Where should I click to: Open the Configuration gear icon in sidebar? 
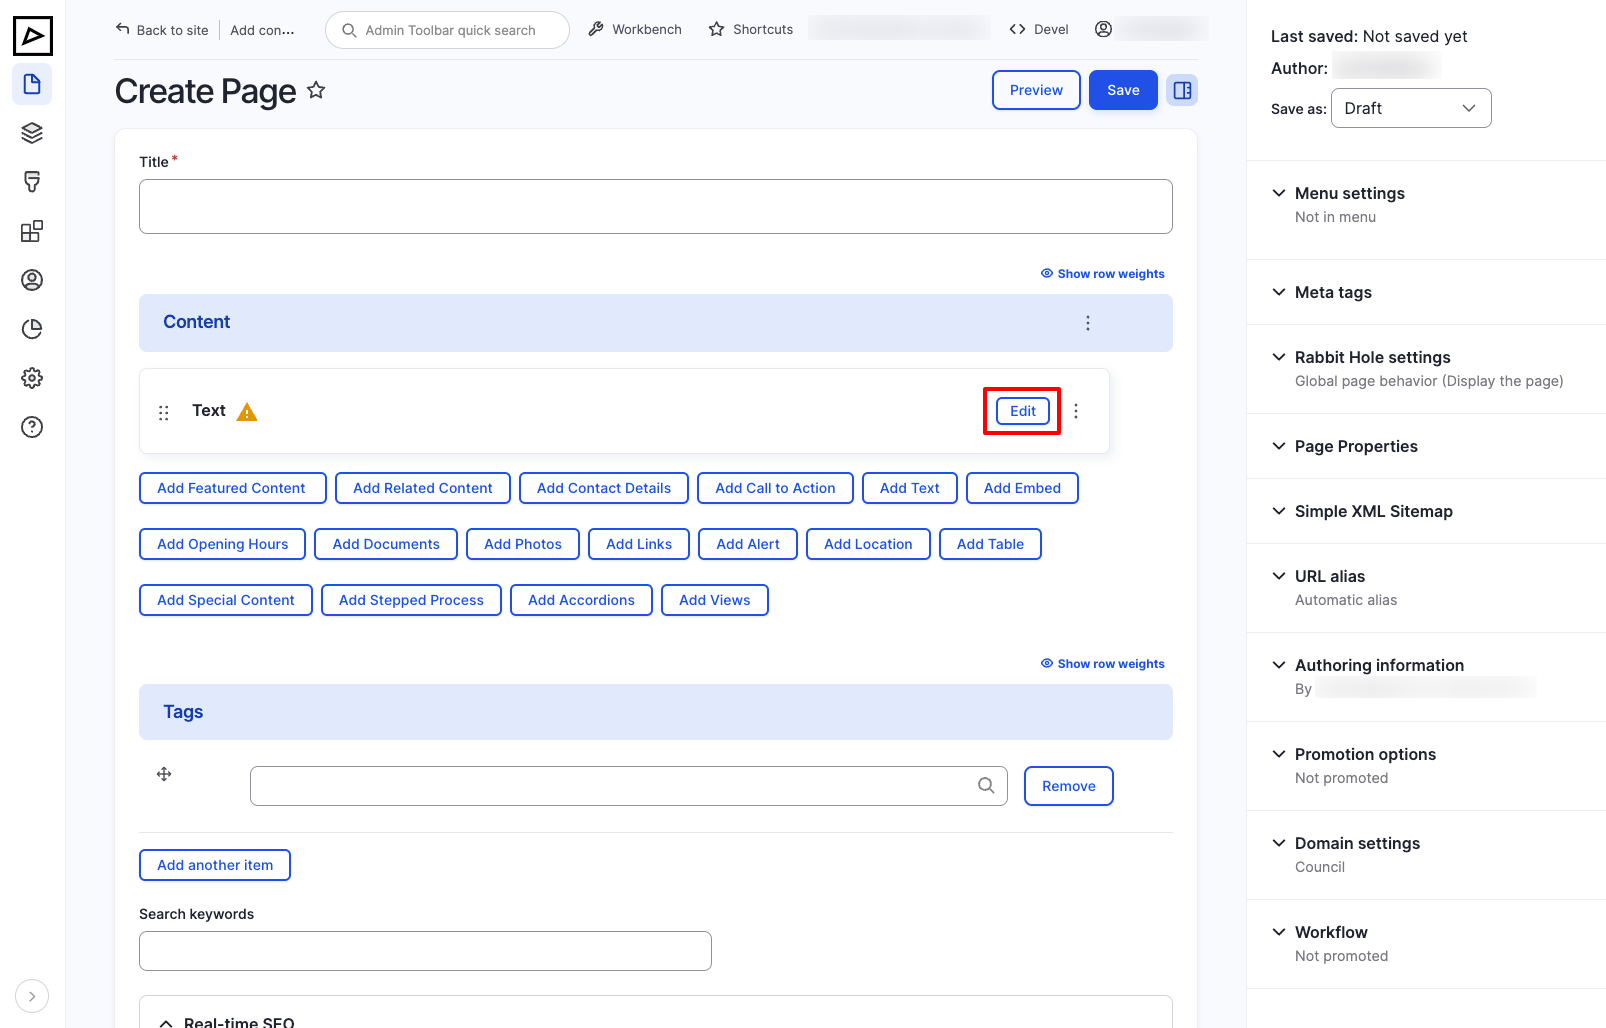coord(32,378)
